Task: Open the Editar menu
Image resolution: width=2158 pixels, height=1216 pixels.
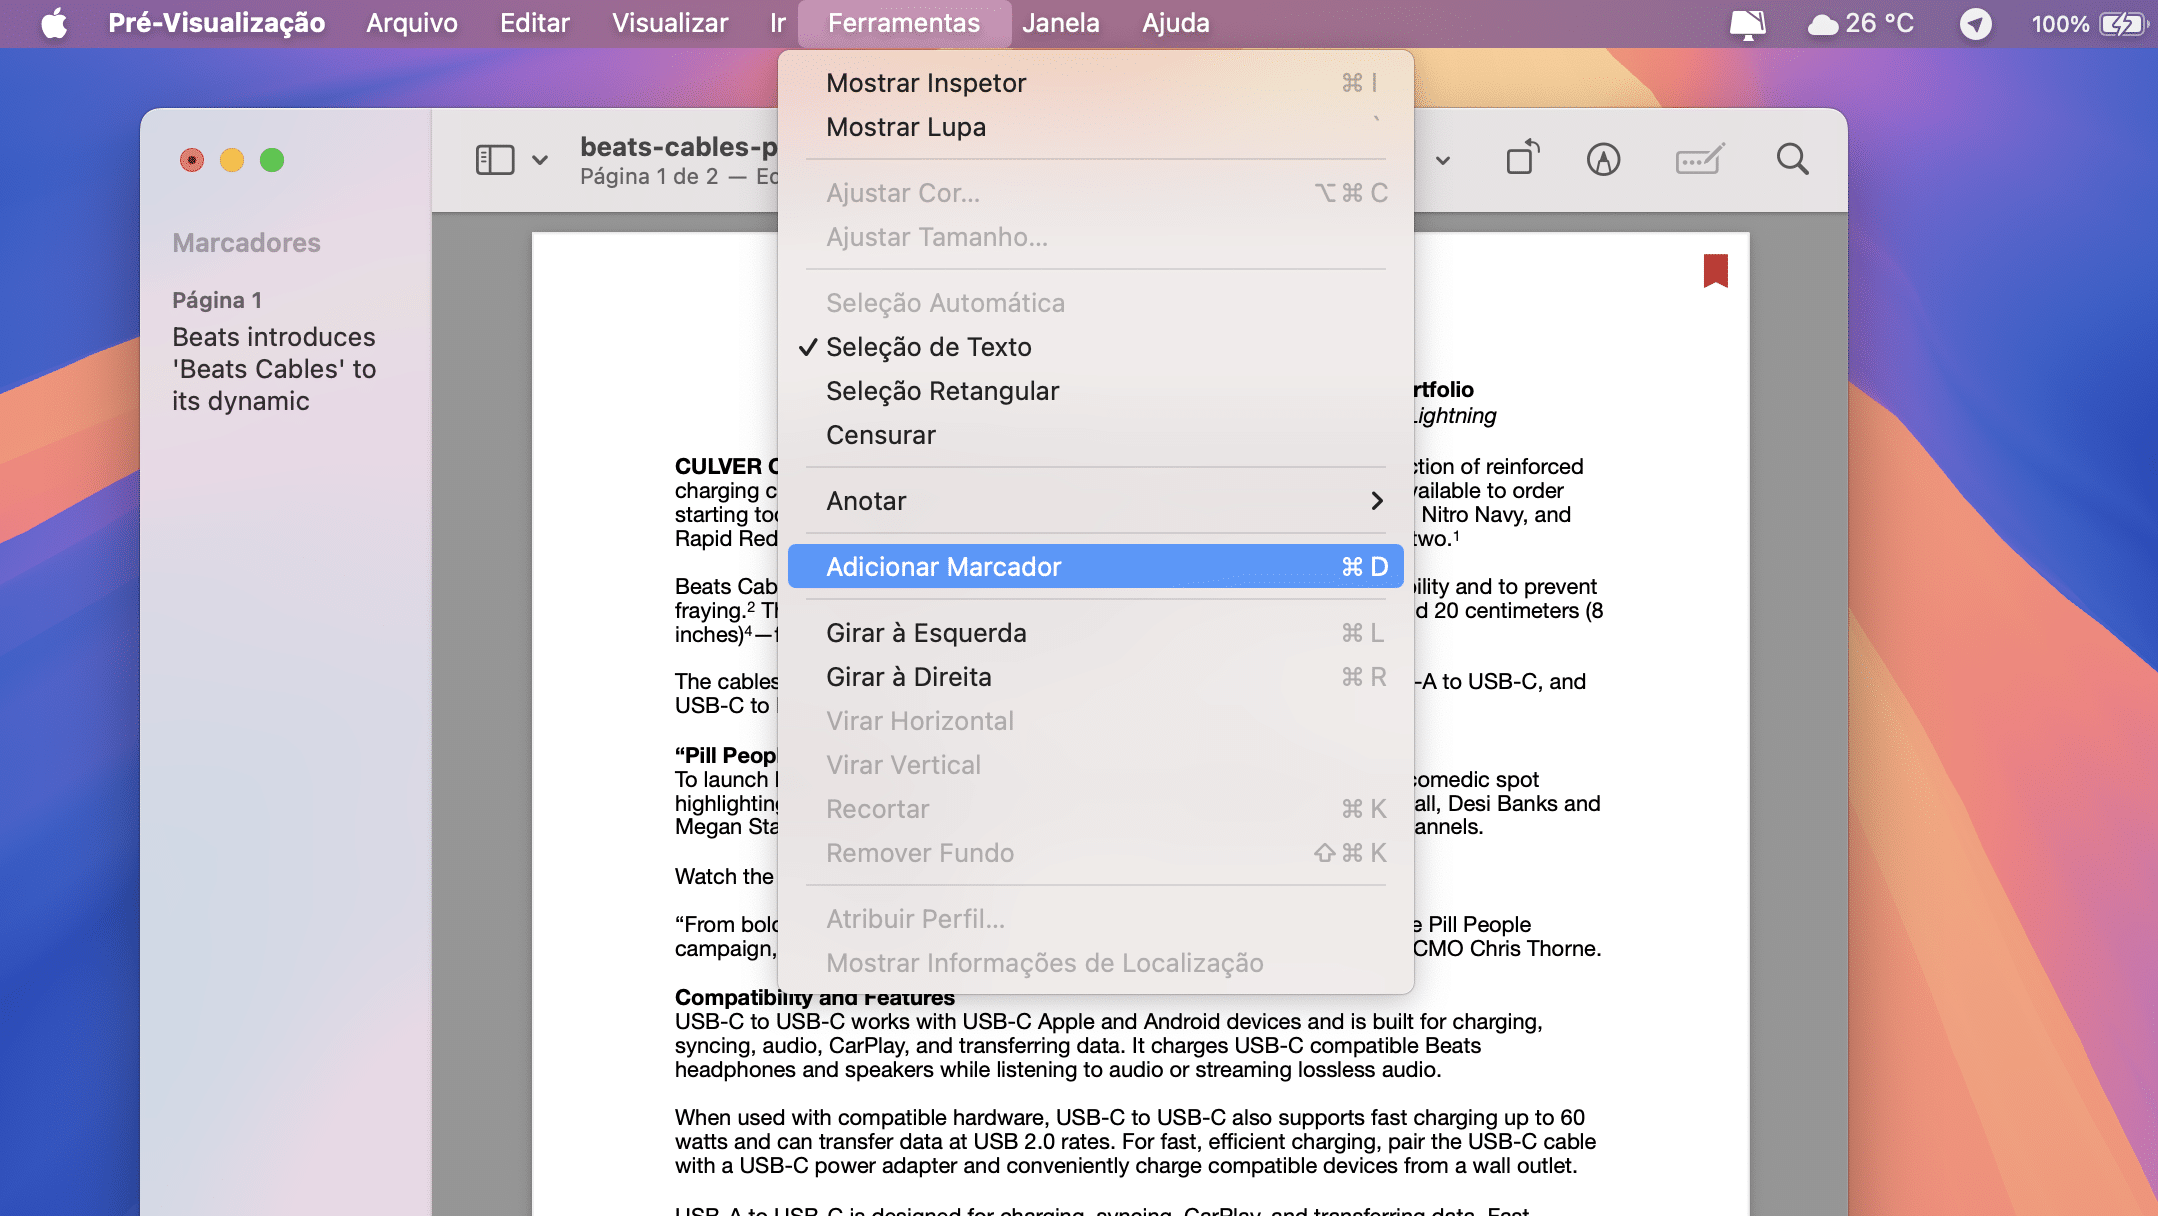Action: click(x=535, y=23)
